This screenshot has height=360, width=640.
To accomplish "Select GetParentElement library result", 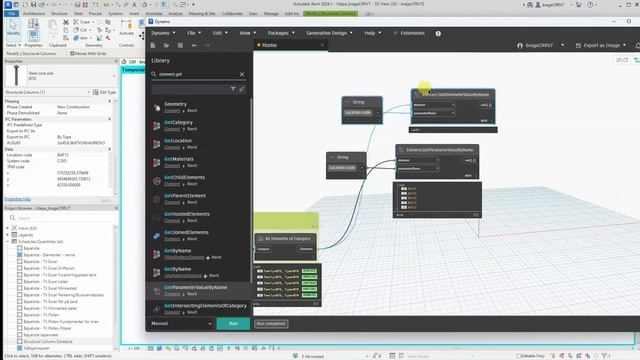I will [x=198, y=198].
